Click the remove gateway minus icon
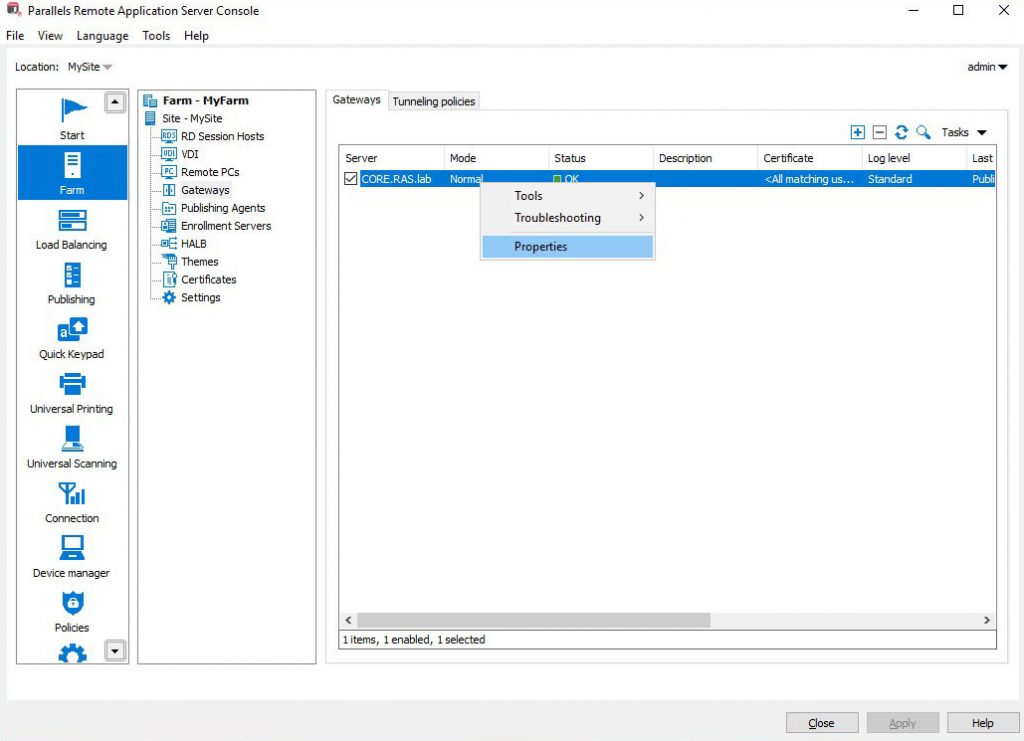 click(880, 133)
